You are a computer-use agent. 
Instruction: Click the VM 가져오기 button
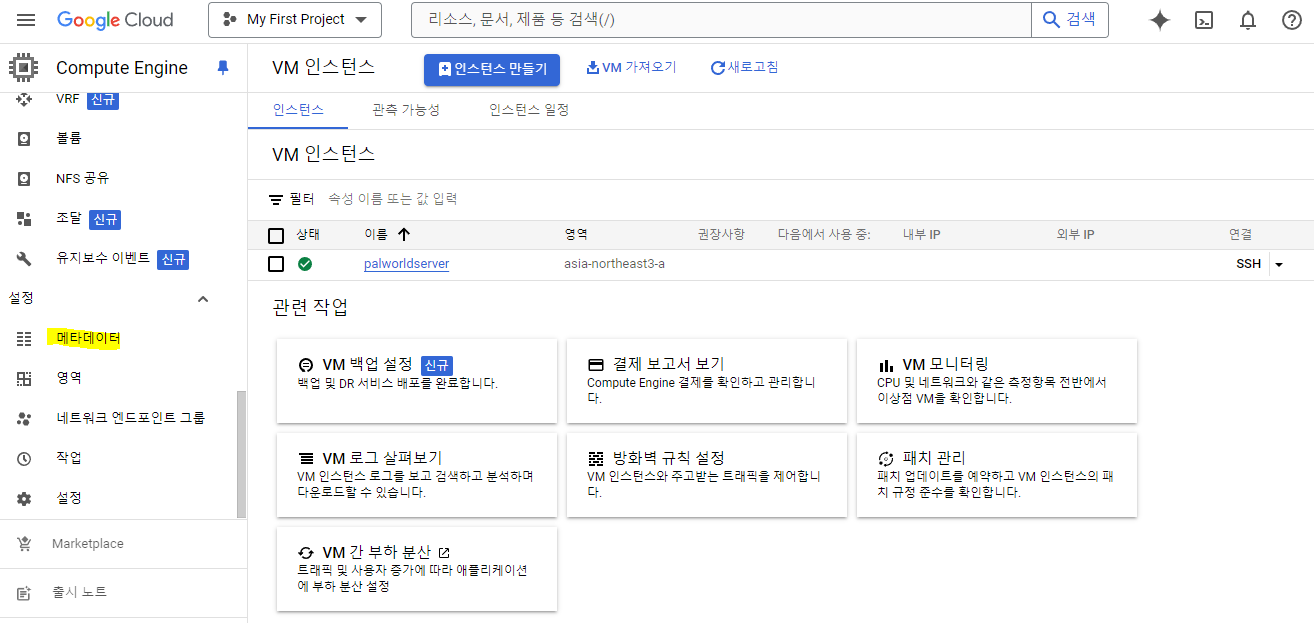coord(631,68)
